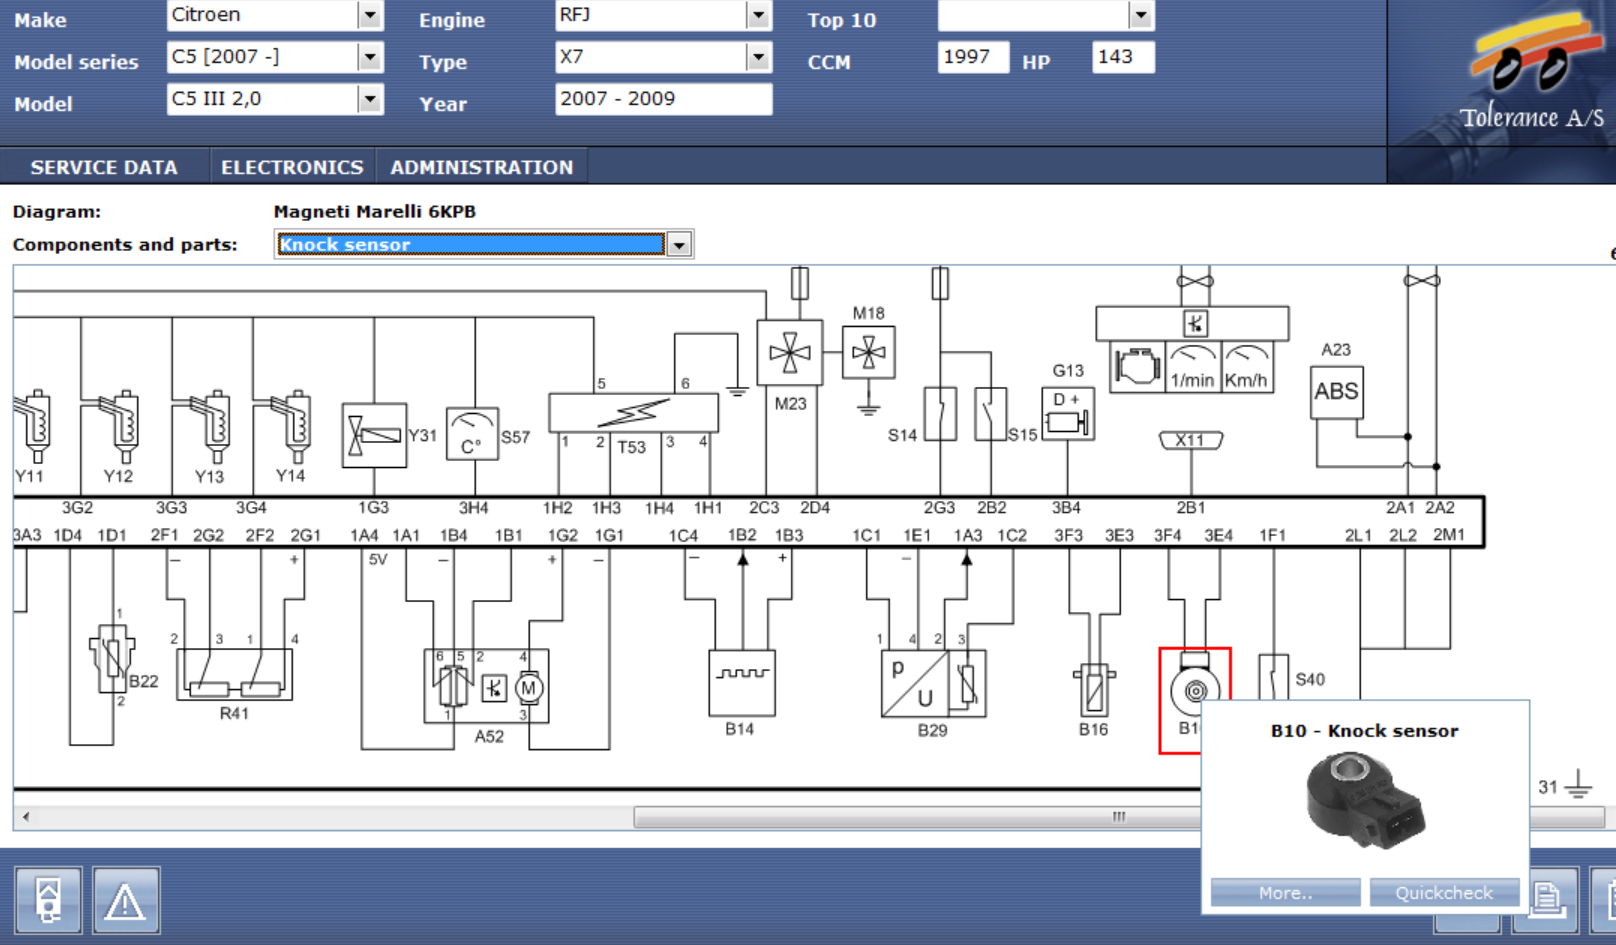The width and height of the screenshot is (1616, 945).
Task: Select the Y31 valve symbol
Action: click(374, 435)
